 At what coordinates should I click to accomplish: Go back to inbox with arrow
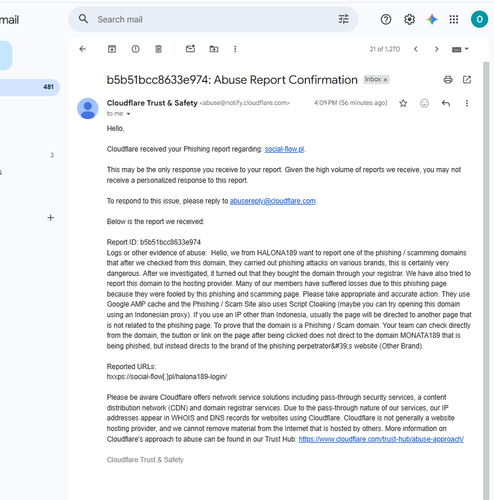pos(83,49)
